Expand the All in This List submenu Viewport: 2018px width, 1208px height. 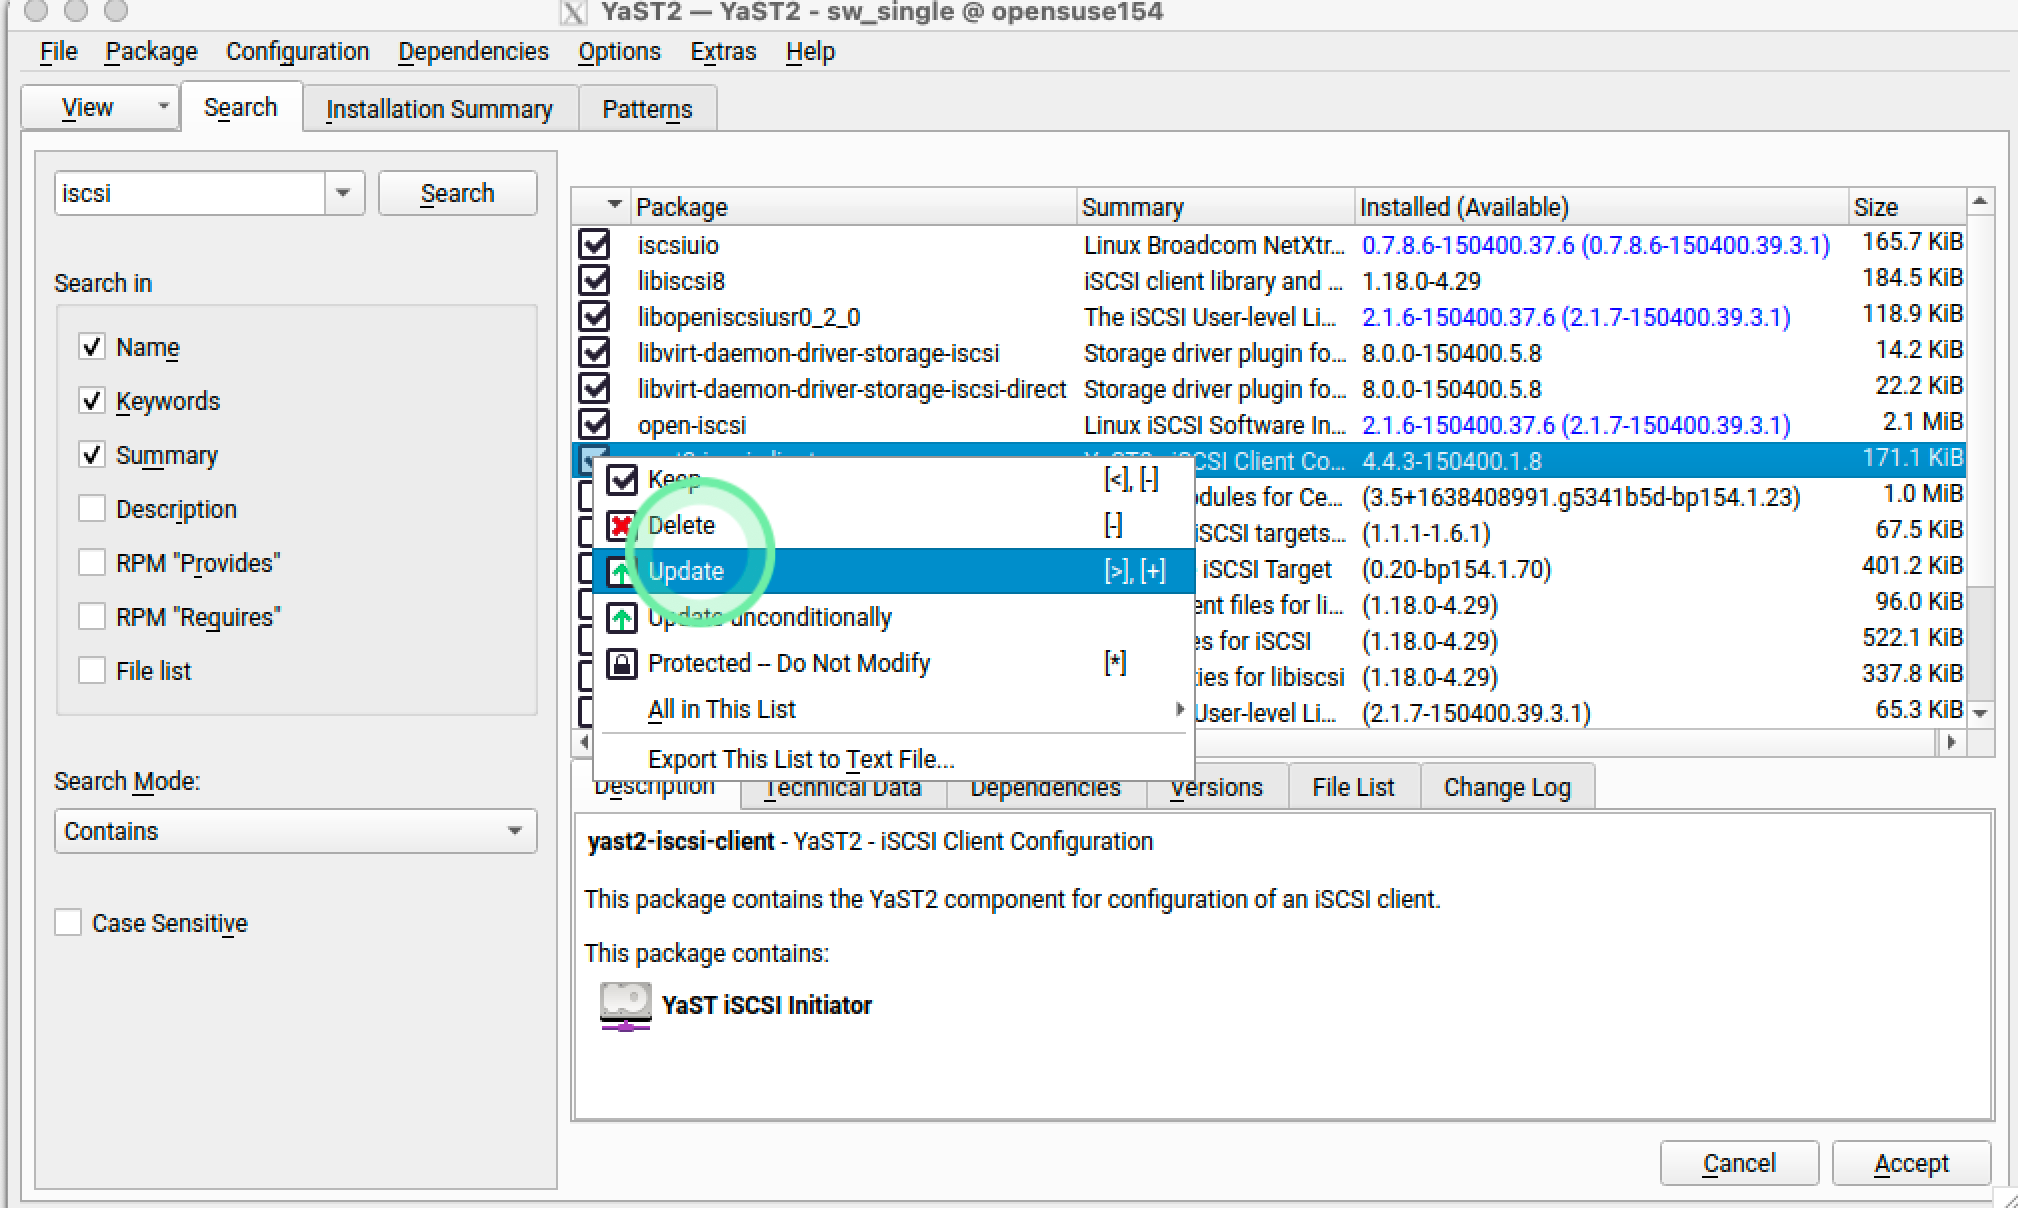(x=894, y=710)
